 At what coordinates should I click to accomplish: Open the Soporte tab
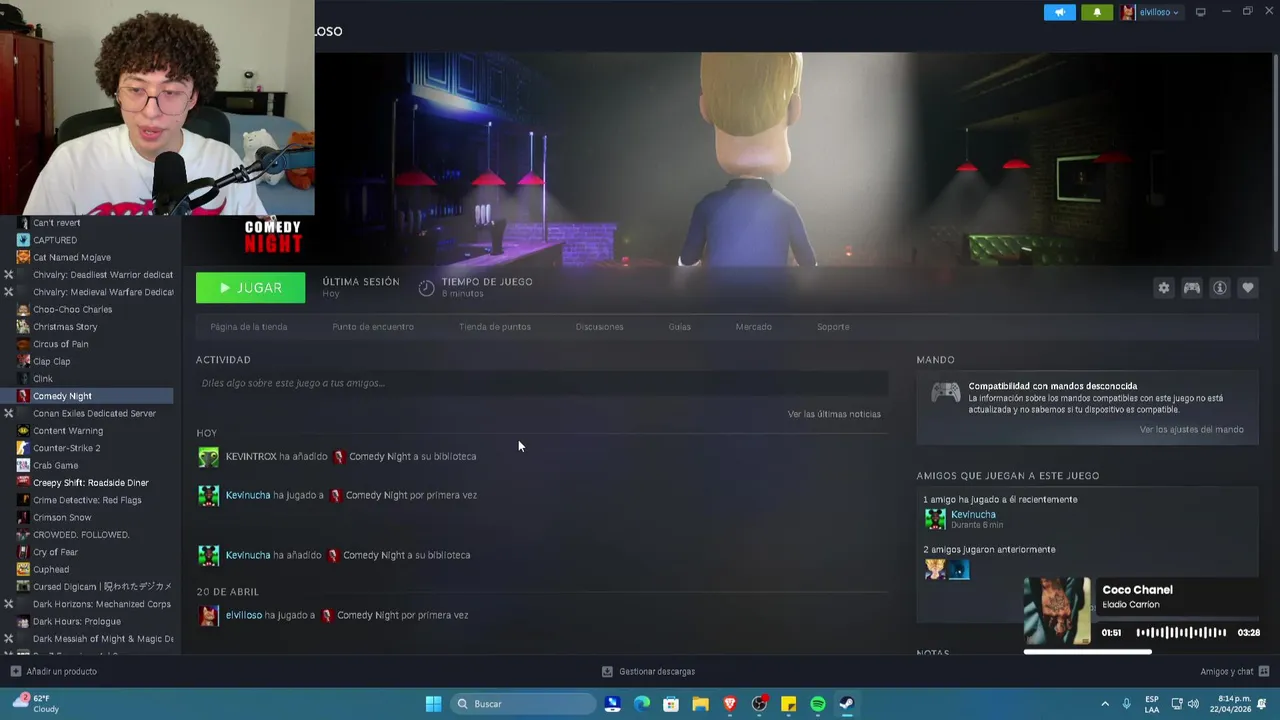(833, 327)
